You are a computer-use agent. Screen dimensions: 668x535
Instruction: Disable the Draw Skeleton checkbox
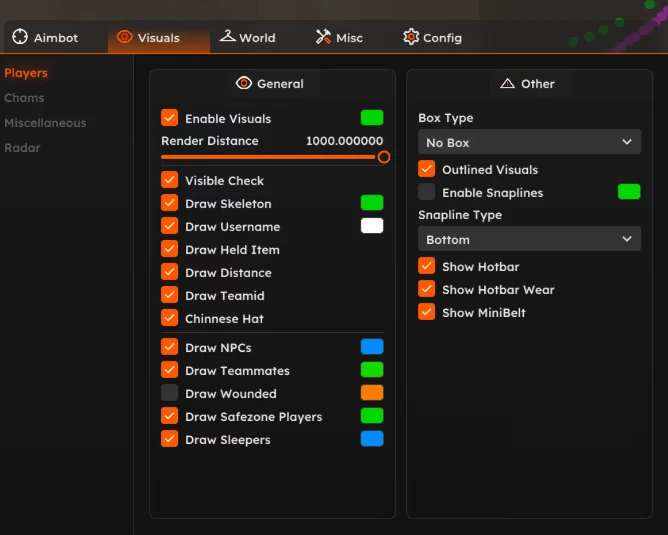pos(170,203)
